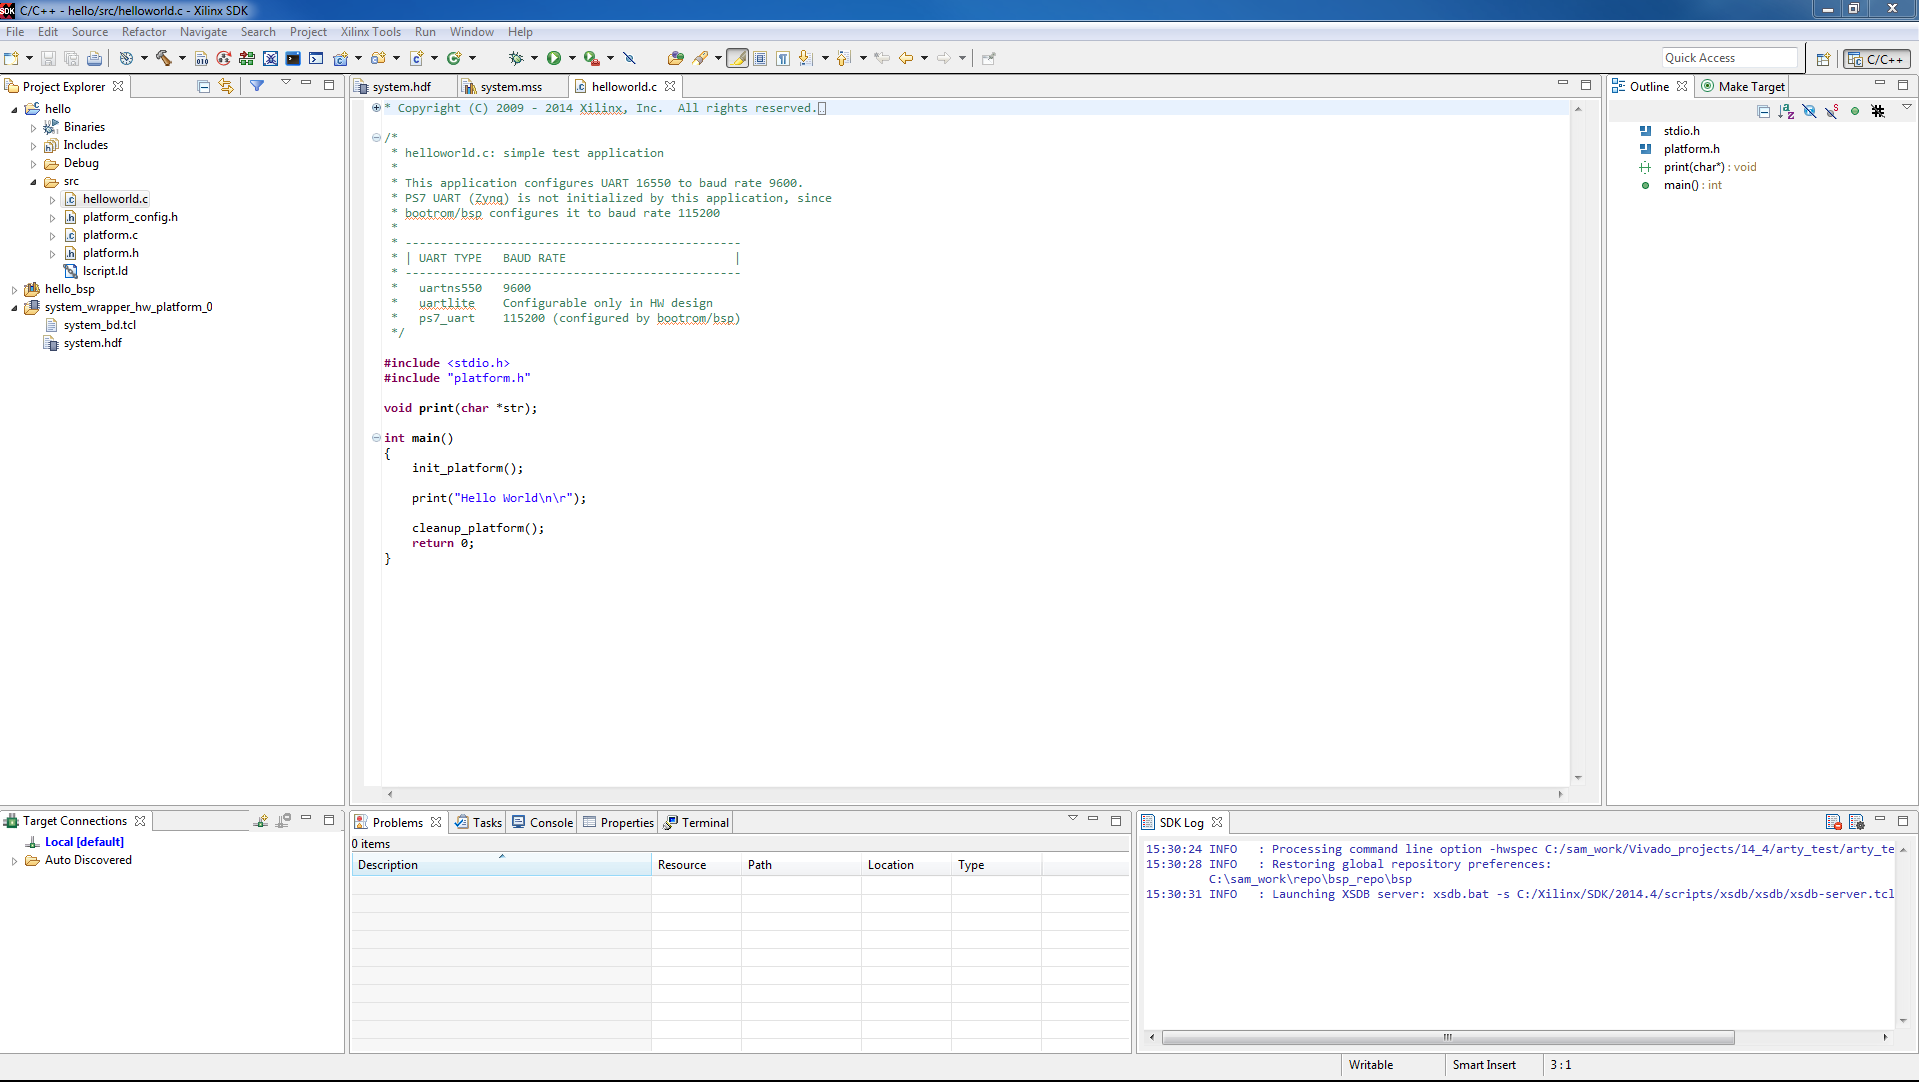Click the C/C++ perspective button
The image size is (1919, 1082).
[x=1877, y=59]
